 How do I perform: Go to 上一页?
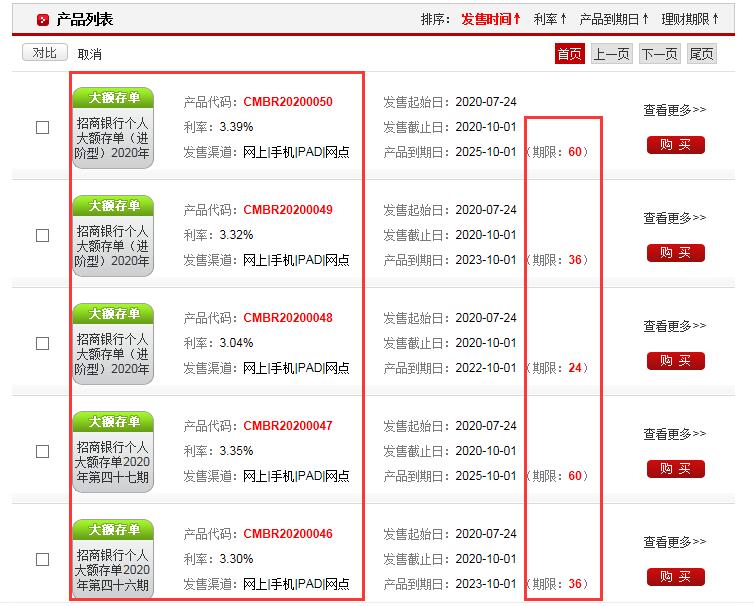(x=612, y=54)
